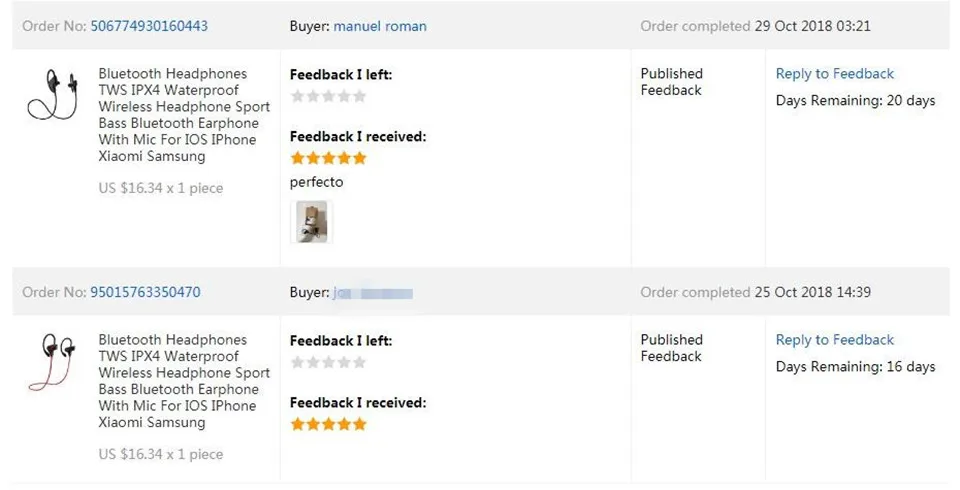Click Reply to Feedback for the 25 Oct order
Viewport: 960px width, 490px height.
[x=834, y=340]
